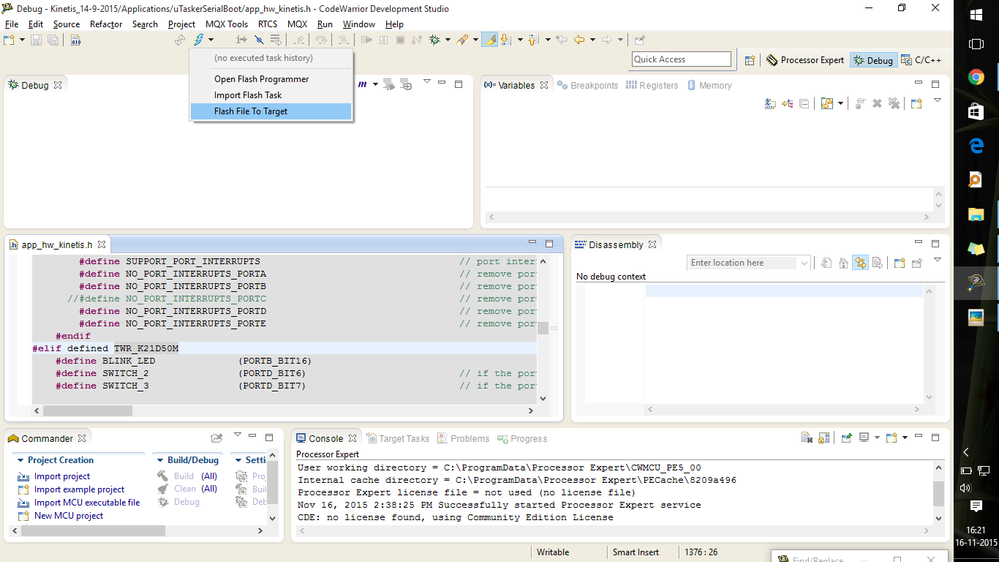This screenshot has width=999, height=562.
Task: Switch to the Memory tab
Action: pos(709,85)
